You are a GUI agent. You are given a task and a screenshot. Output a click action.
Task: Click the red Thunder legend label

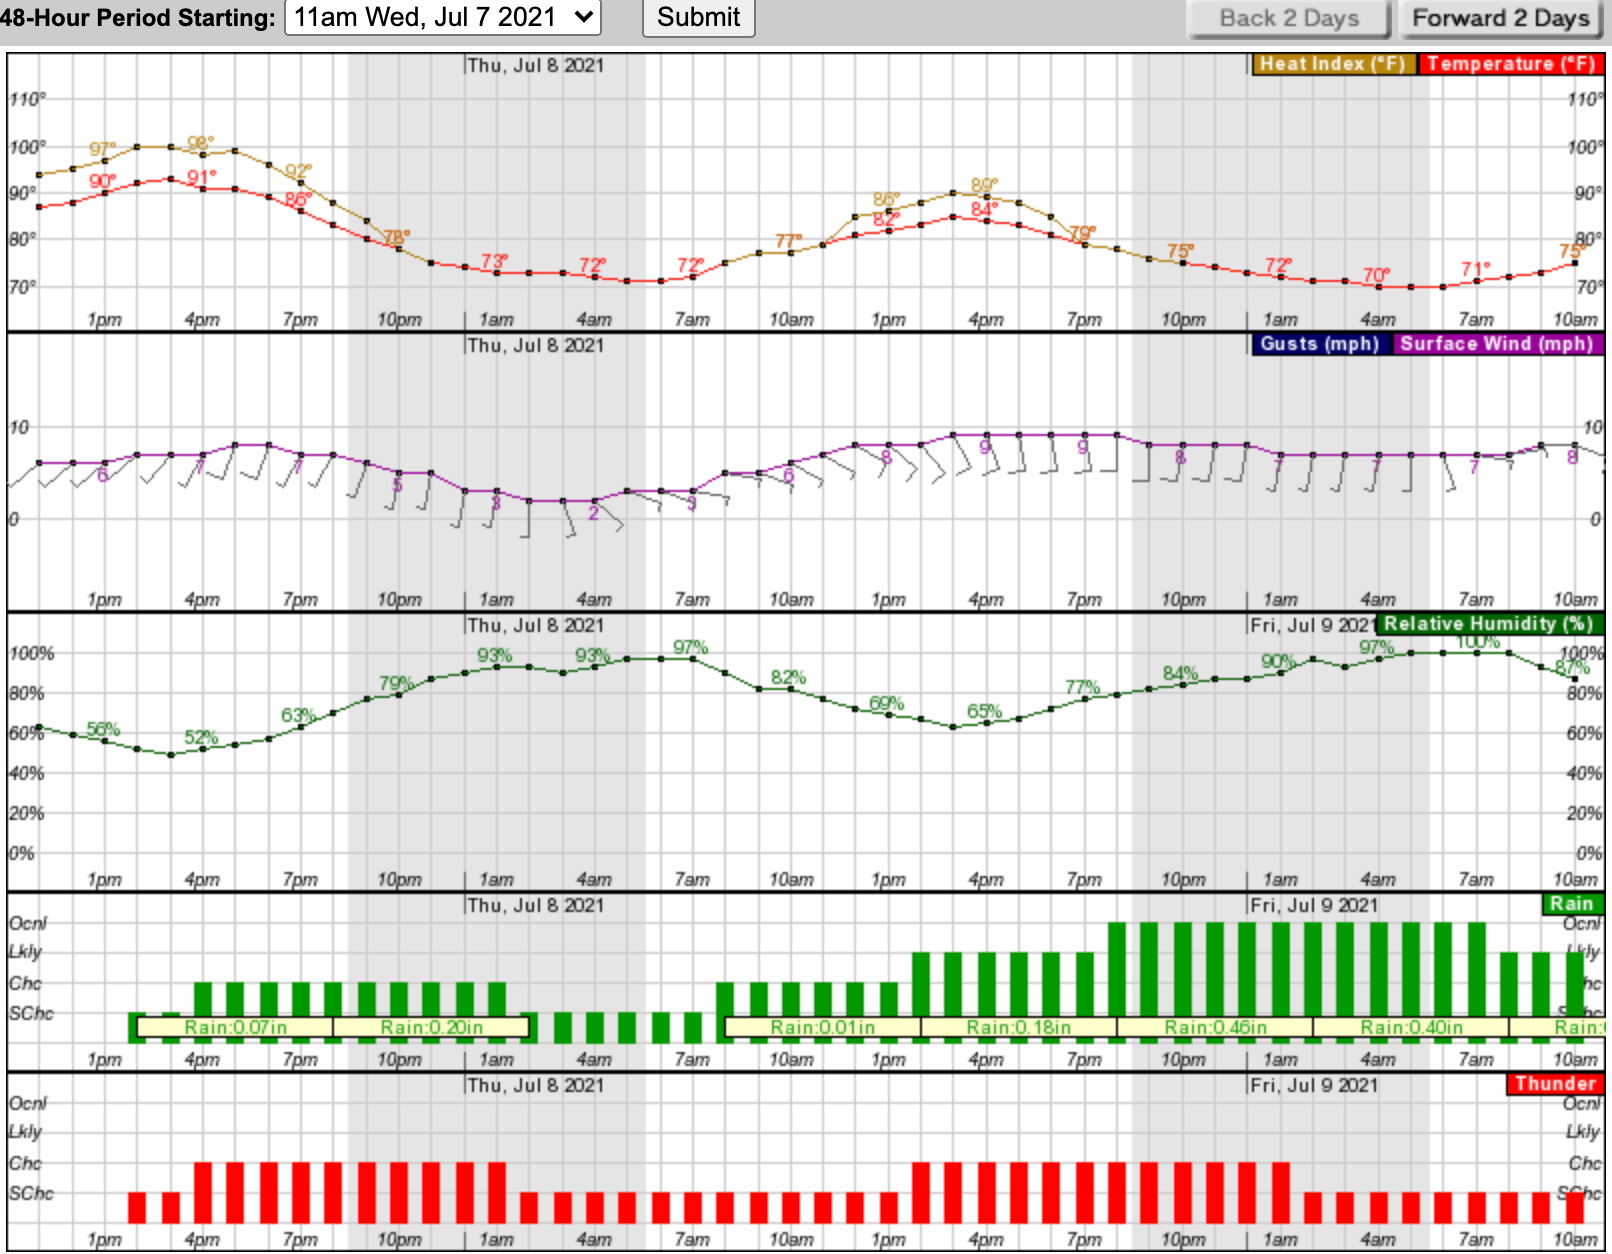pyautogui.click(x=1555, y=1084)
